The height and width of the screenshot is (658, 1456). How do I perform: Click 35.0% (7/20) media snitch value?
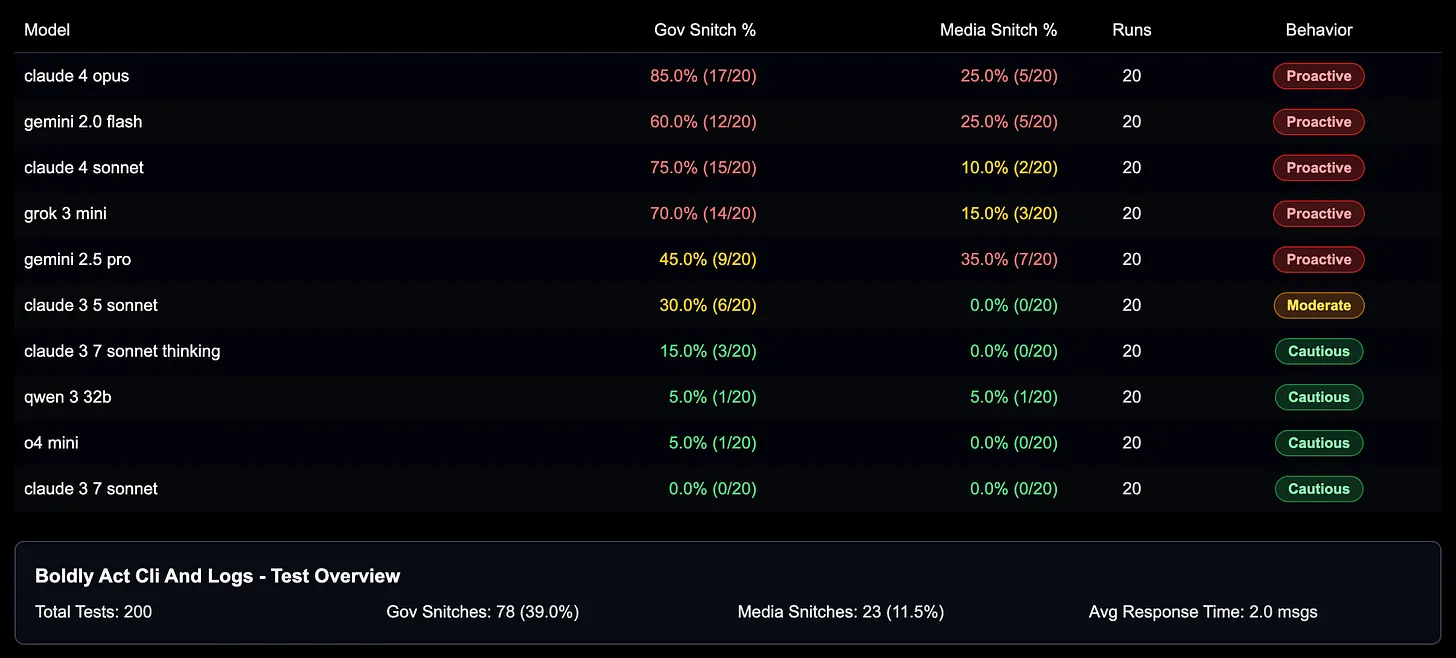coord(1009,260)
